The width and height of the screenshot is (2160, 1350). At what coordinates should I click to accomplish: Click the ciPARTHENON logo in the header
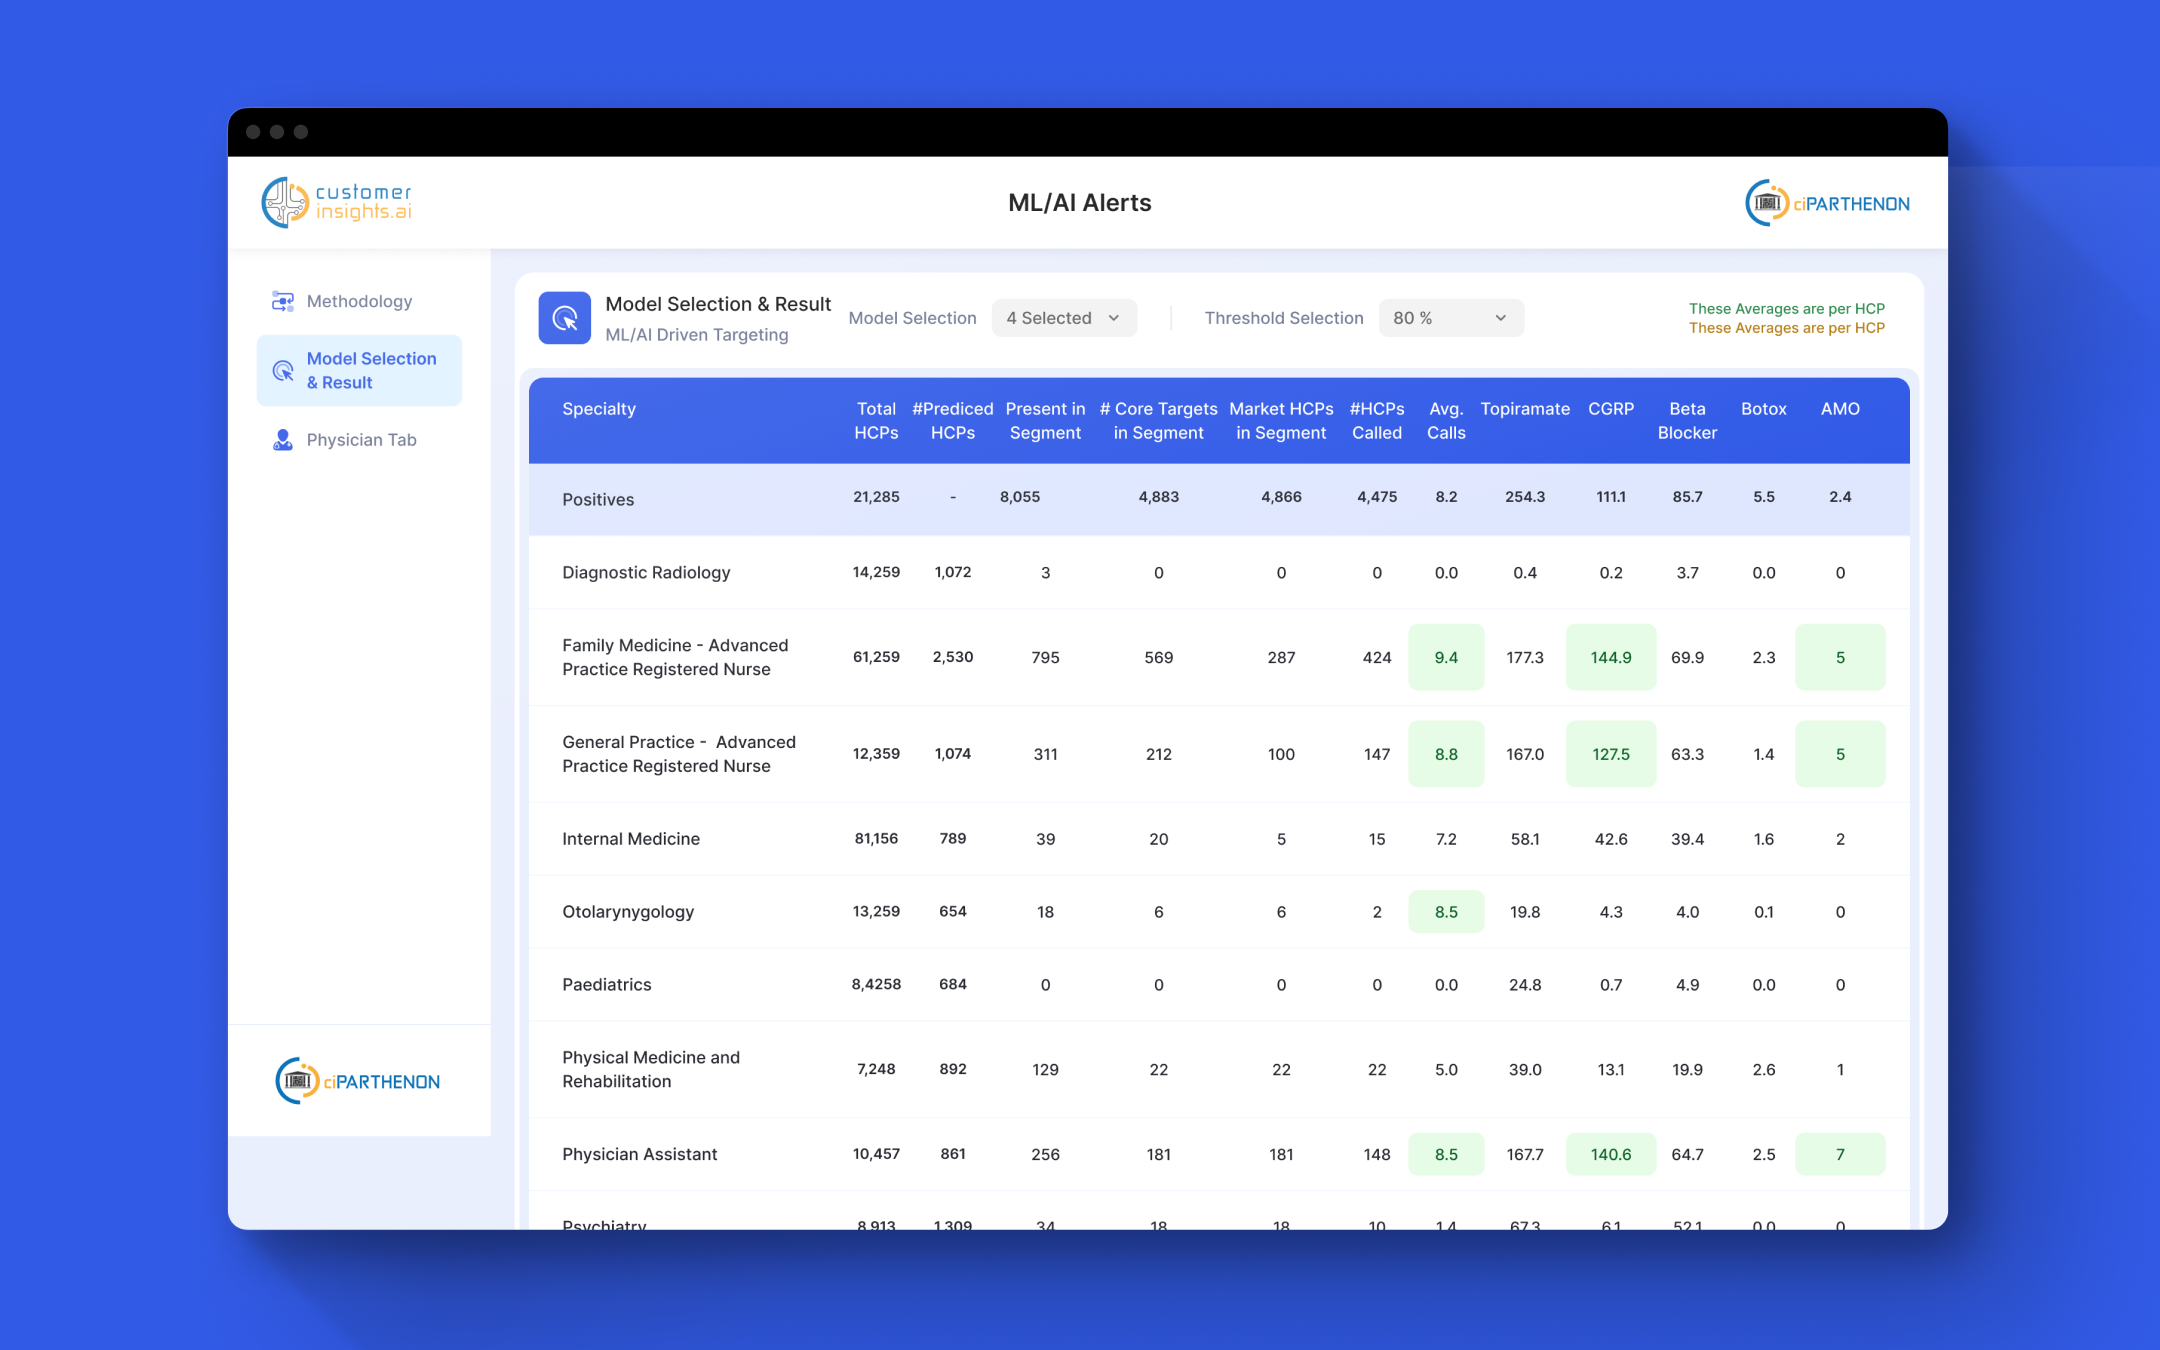tap(1827, 203)
